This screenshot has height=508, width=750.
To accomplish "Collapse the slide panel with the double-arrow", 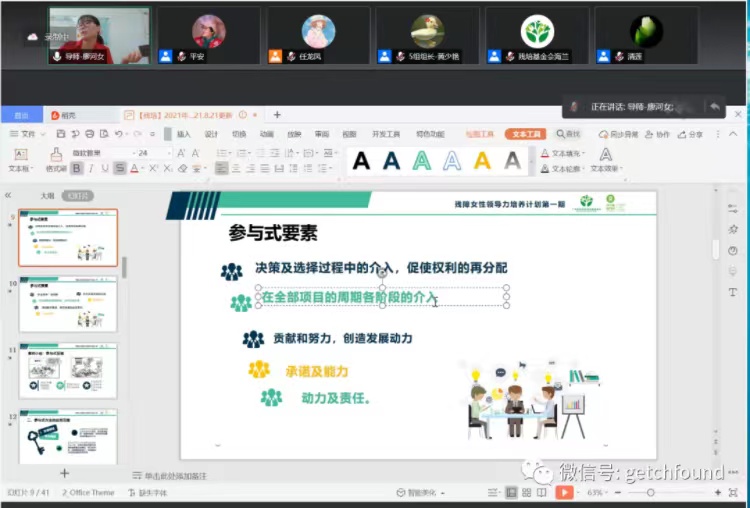I will 8,195.
